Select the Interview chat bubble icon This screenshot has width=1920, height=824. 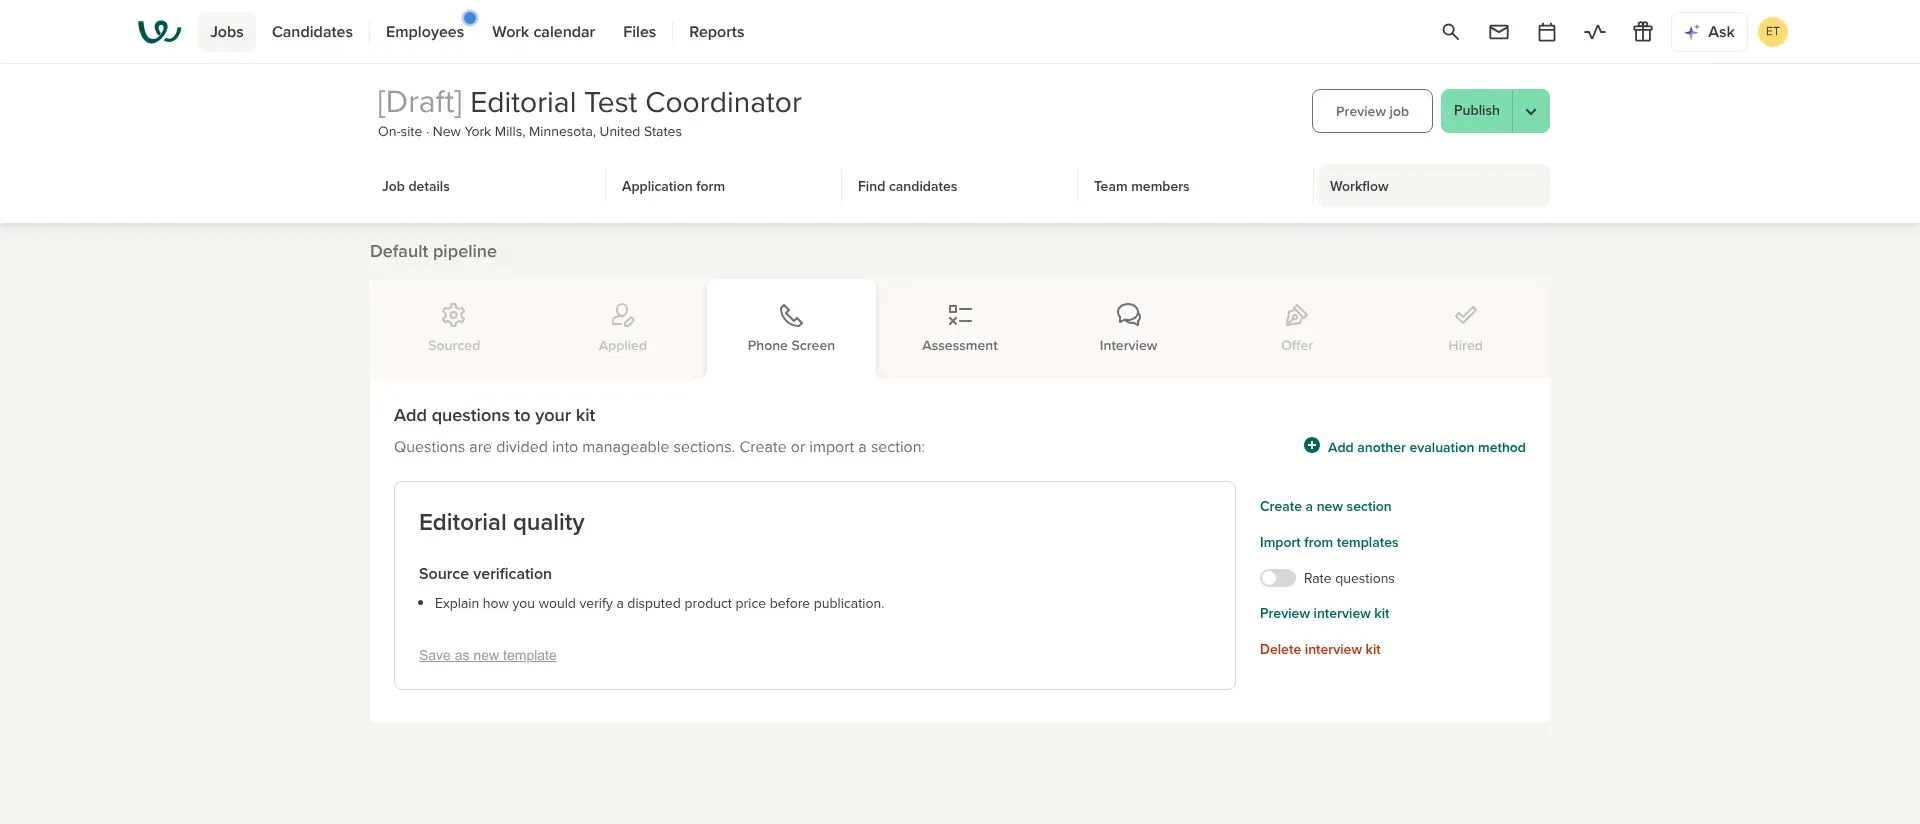coord(1128,315)
